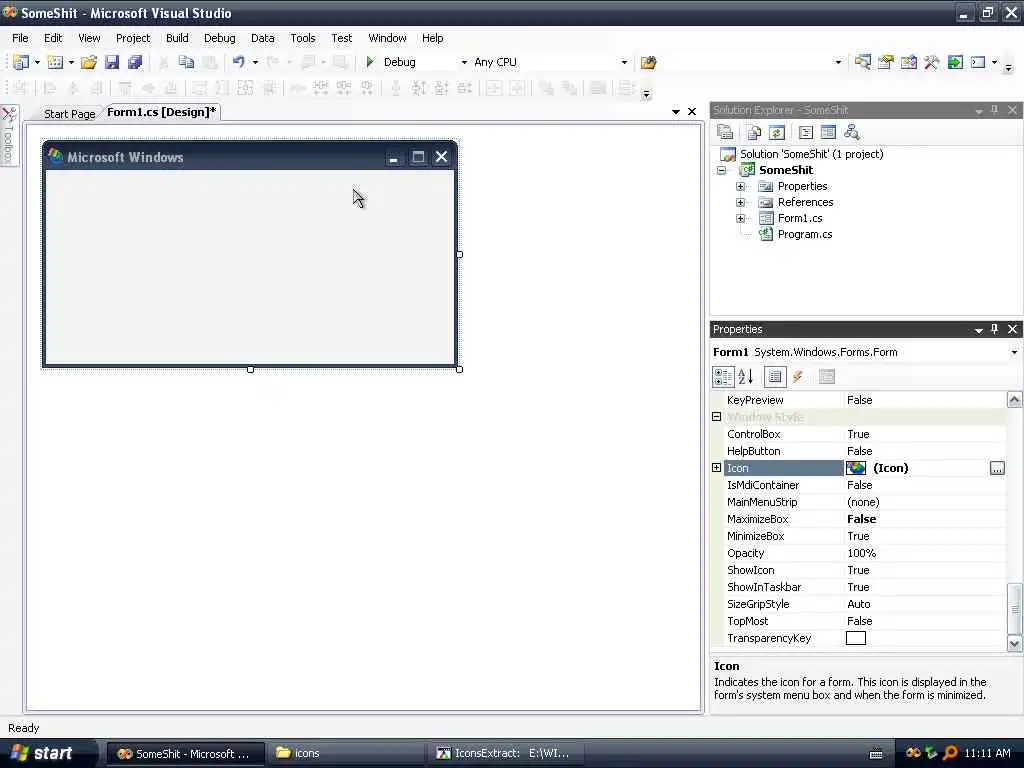Click the View Class Diagram icon
This screenshot has width=1024, height=768.
click(852, 132)
